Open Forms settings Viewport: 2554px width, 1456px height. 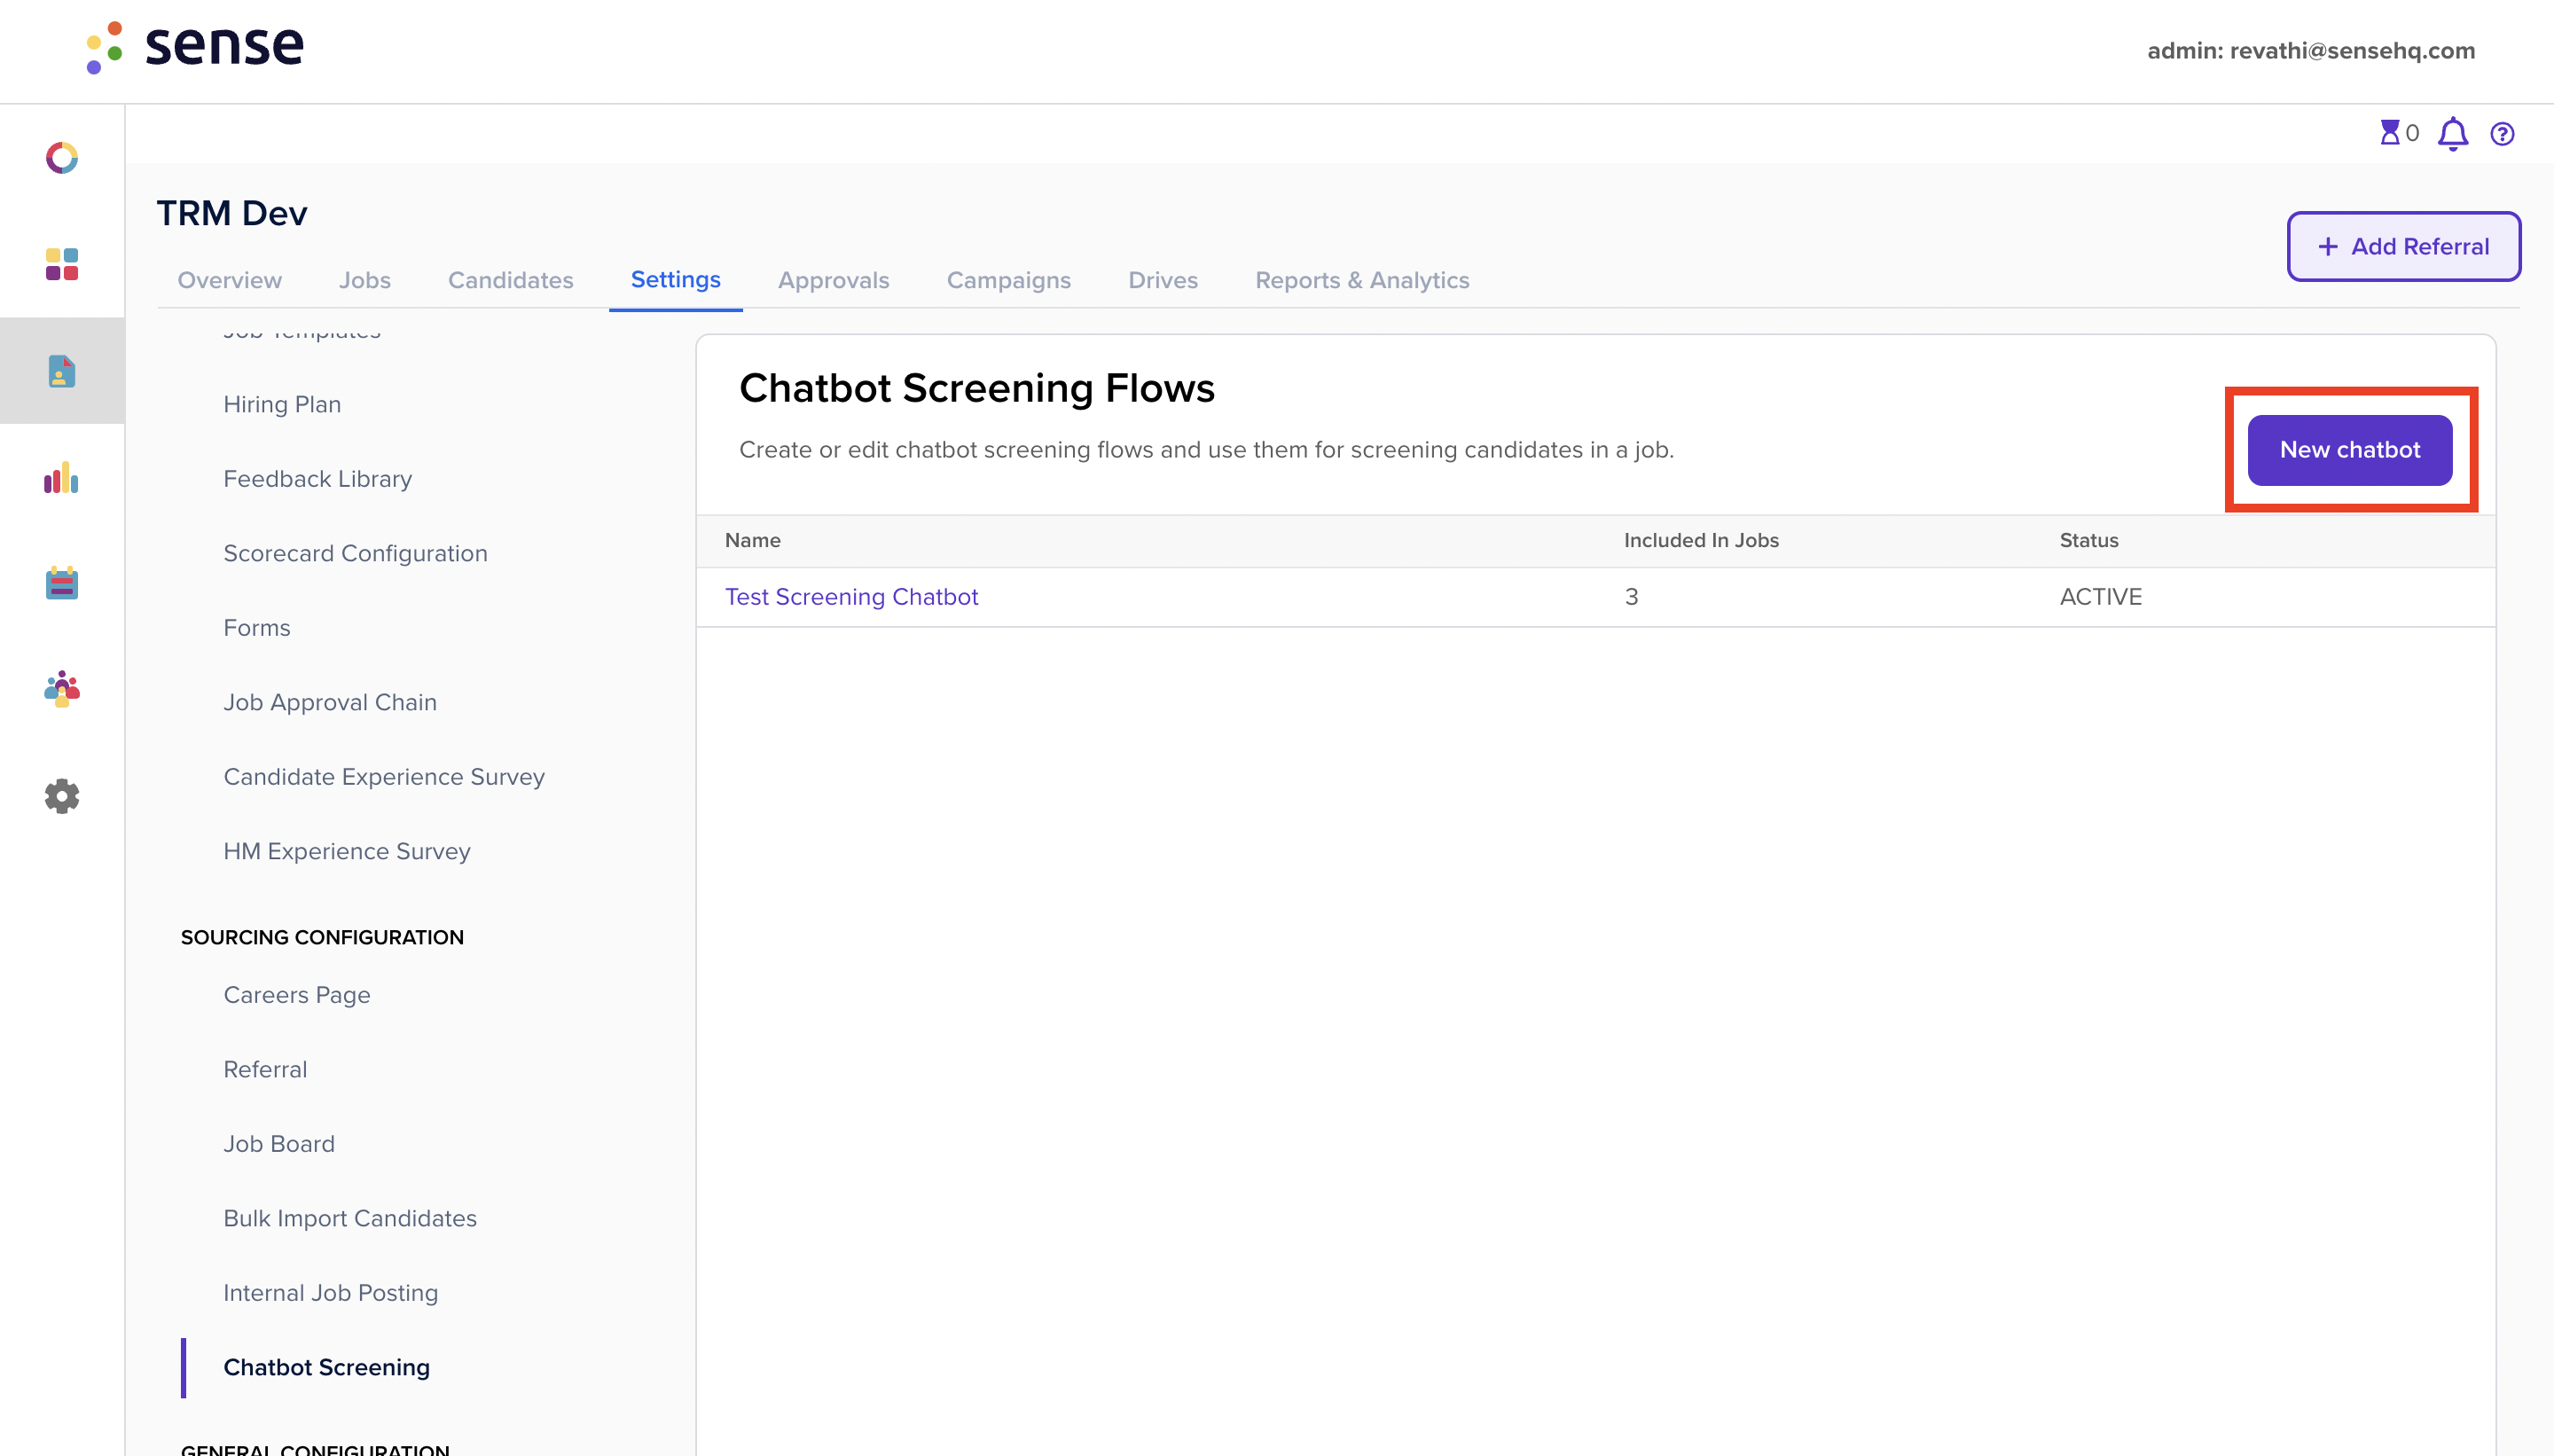pyautogui.click(x=257, y=628)
